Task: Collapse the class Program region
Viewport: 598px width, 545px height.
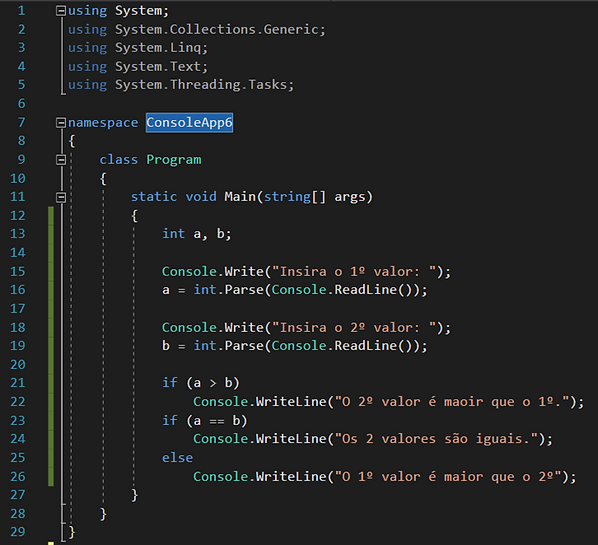Action: pos(61,160)
